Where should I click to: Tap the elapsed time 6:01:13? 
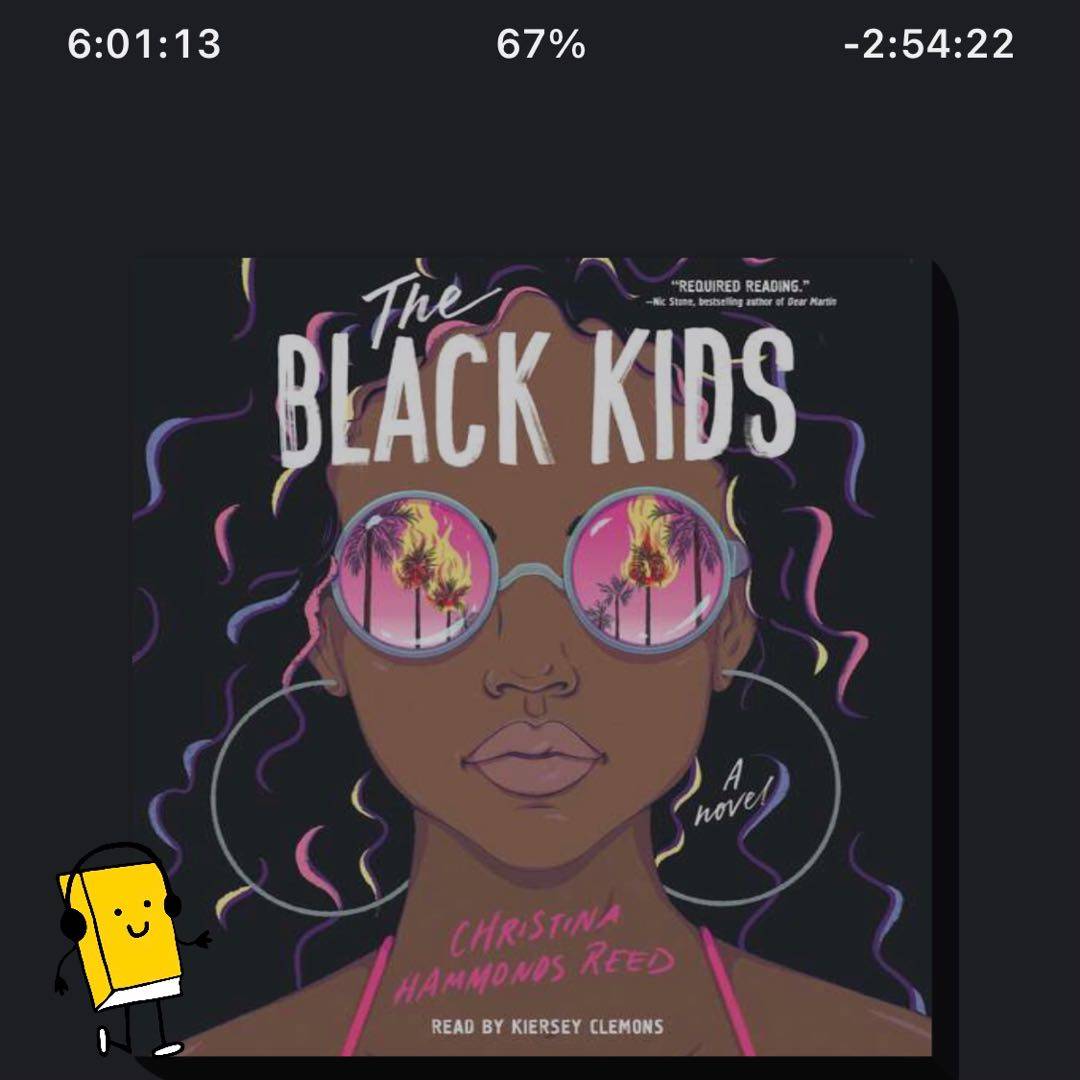[144, 44]
